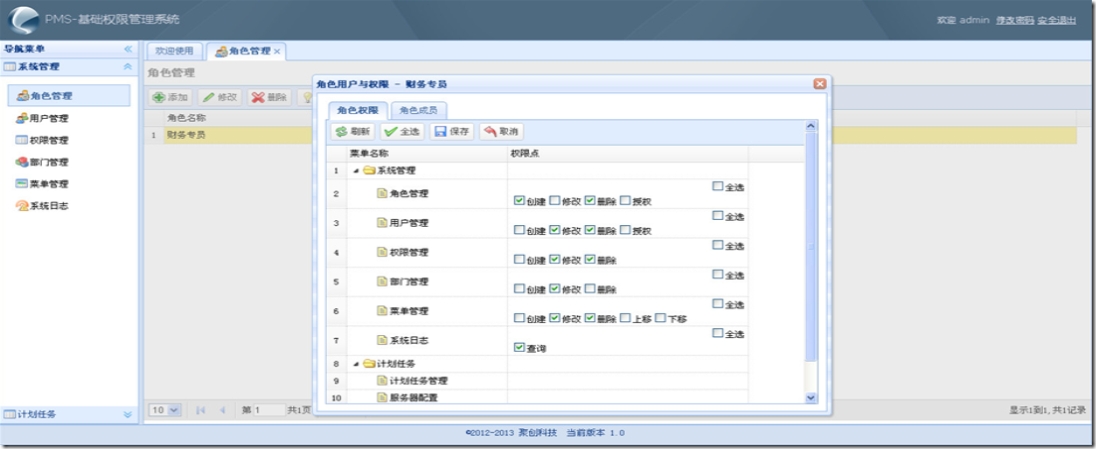Open 部门管理 in the navigation sidebar
This screenshot has width=1096, height=449.
coord(43,162)
